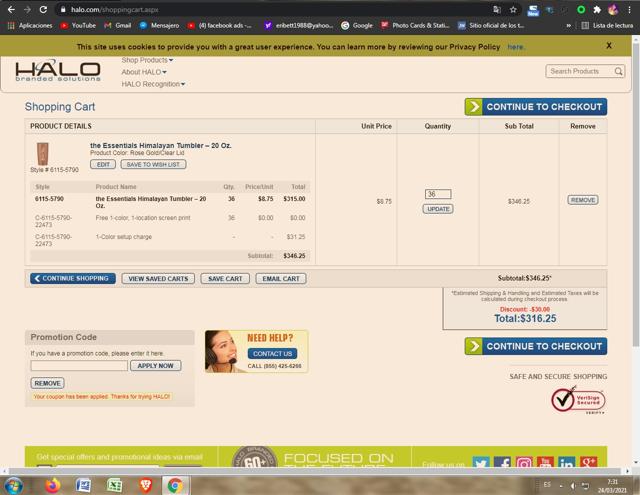Open the YouTube bookmark
Viewport: 640px width, 495px height.
coord(78,25)
